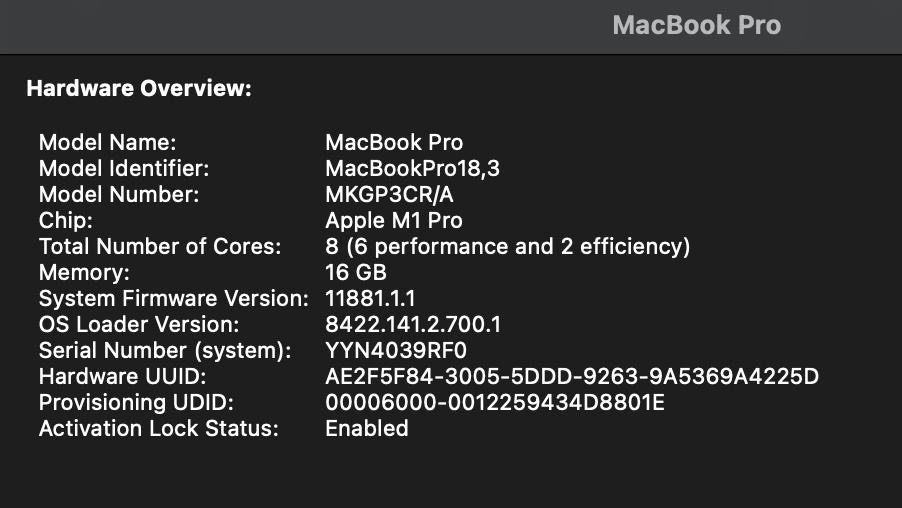Select the 8 cores performance and efficiency value
This screenshot has height=508, width=902.
pos(507,246)
